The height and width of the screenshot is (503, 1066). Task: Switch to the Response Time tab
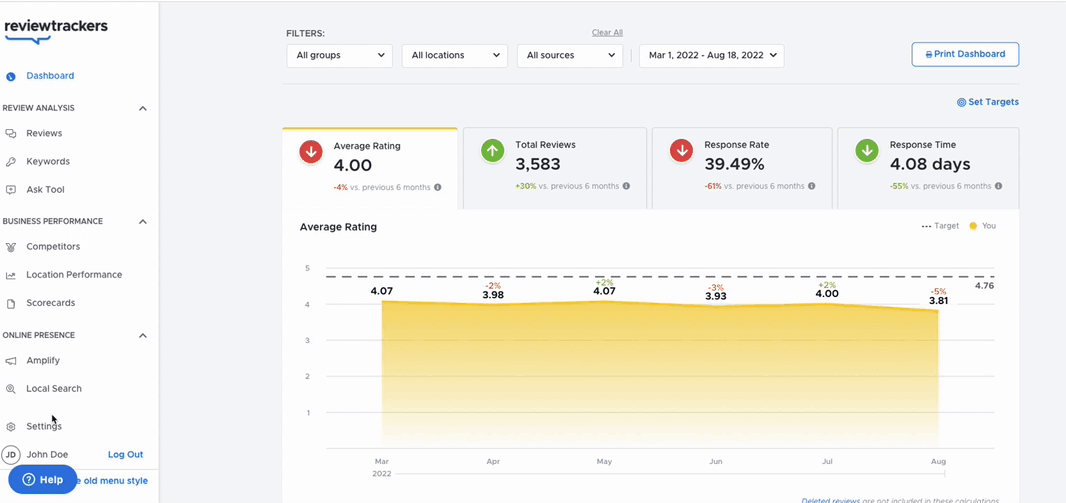(x=928, y=168)
